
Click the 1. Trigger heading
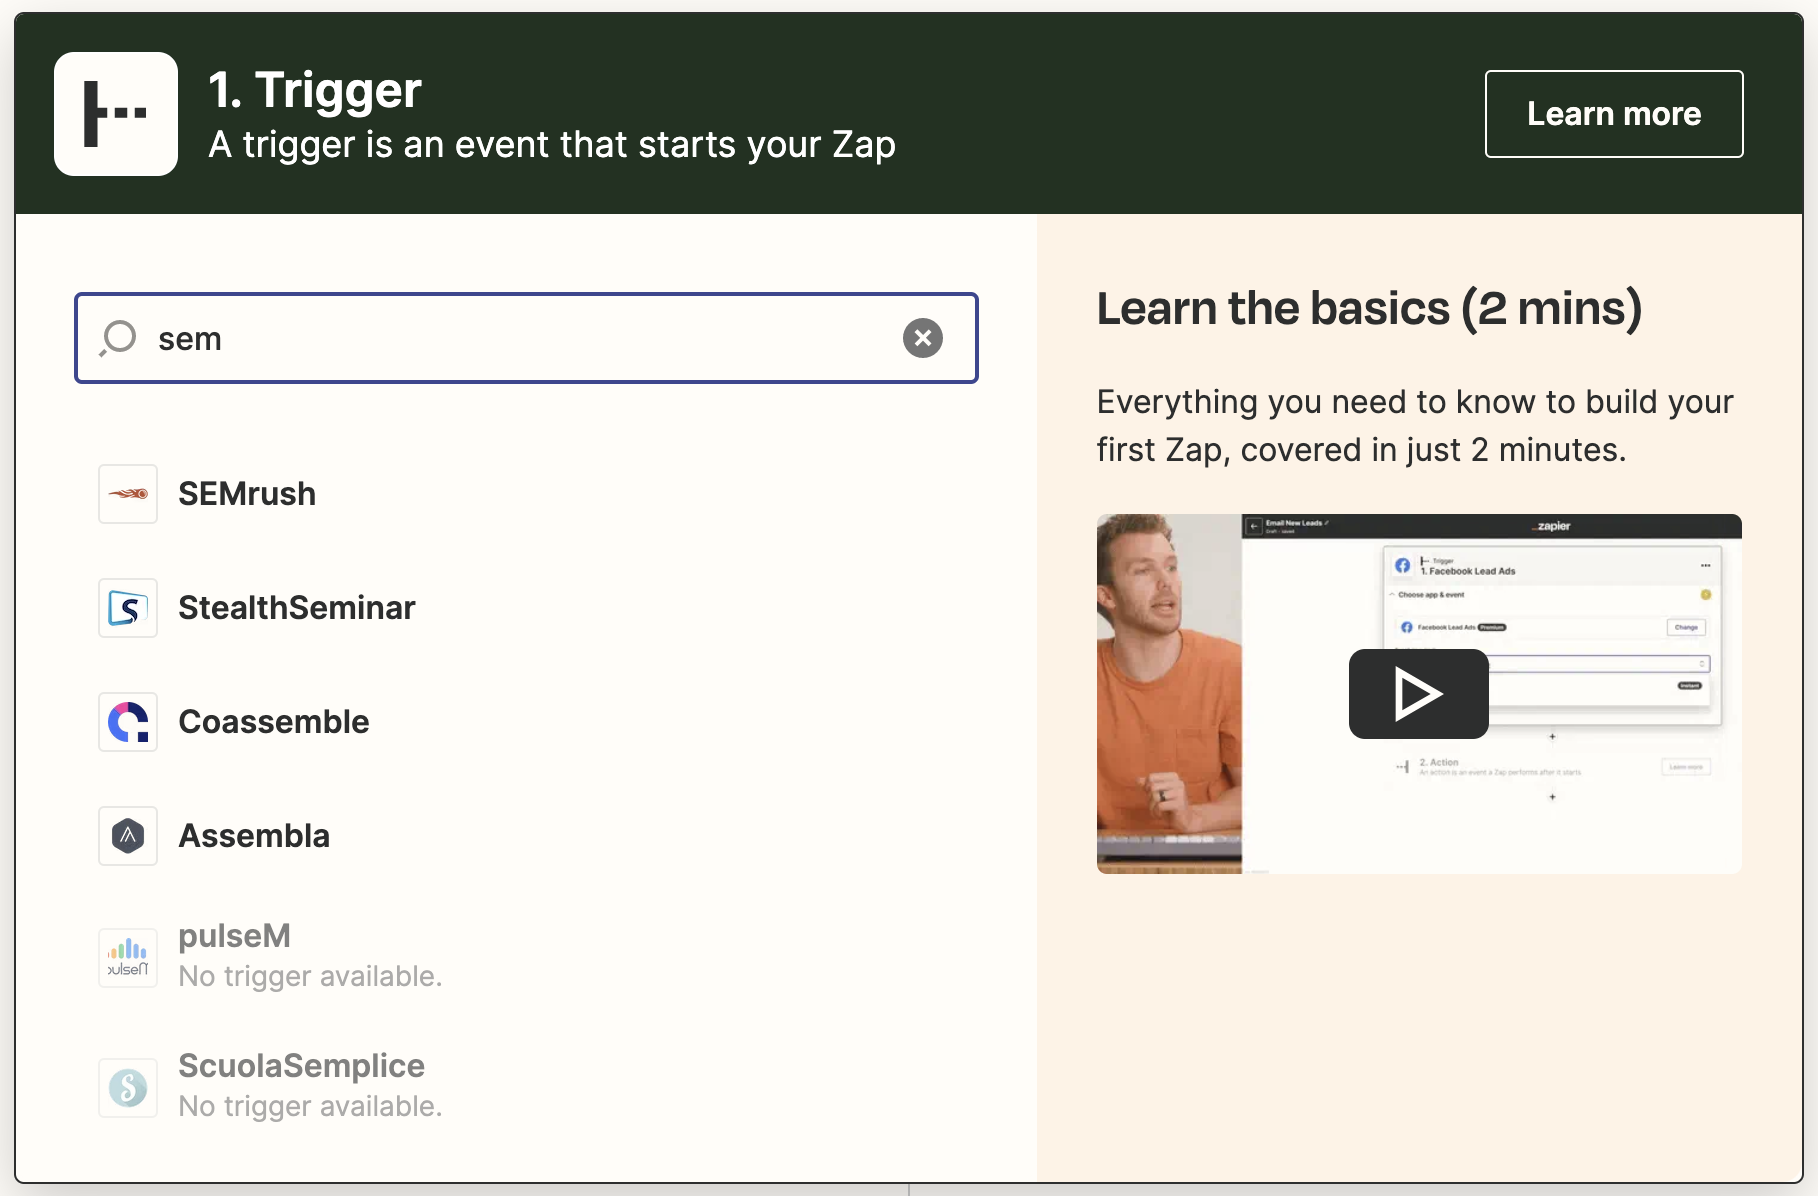coord(314,89)
